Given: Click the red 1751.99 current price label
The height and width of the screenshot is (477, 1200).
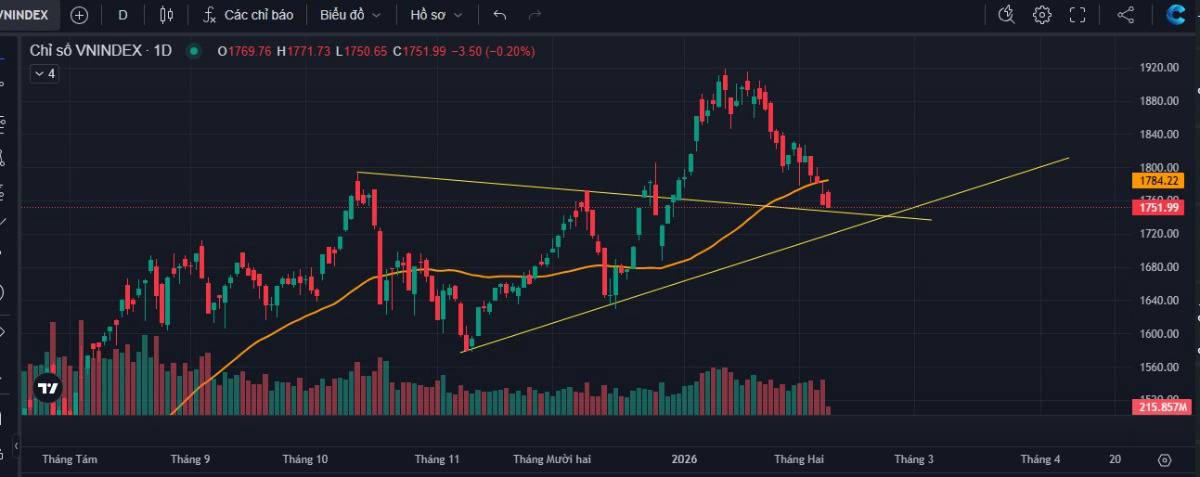Looking at the screenshot, I should pyautogui.click(x=1159, y=207).
